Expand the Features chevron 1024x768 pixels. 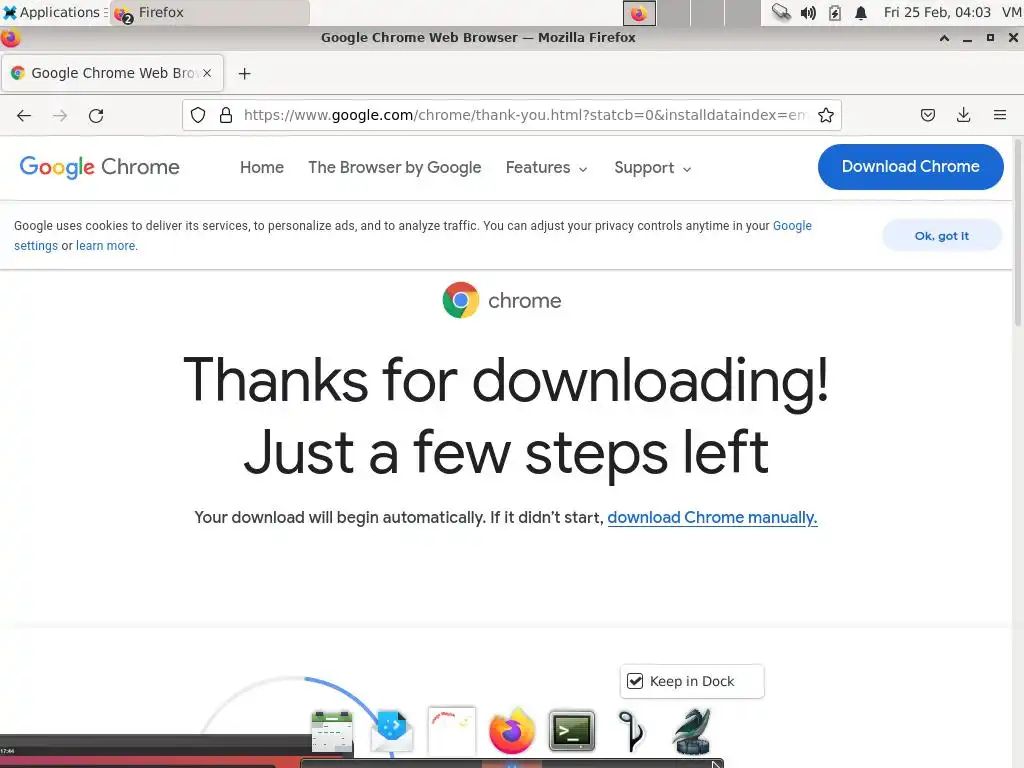tap(583, 169)
